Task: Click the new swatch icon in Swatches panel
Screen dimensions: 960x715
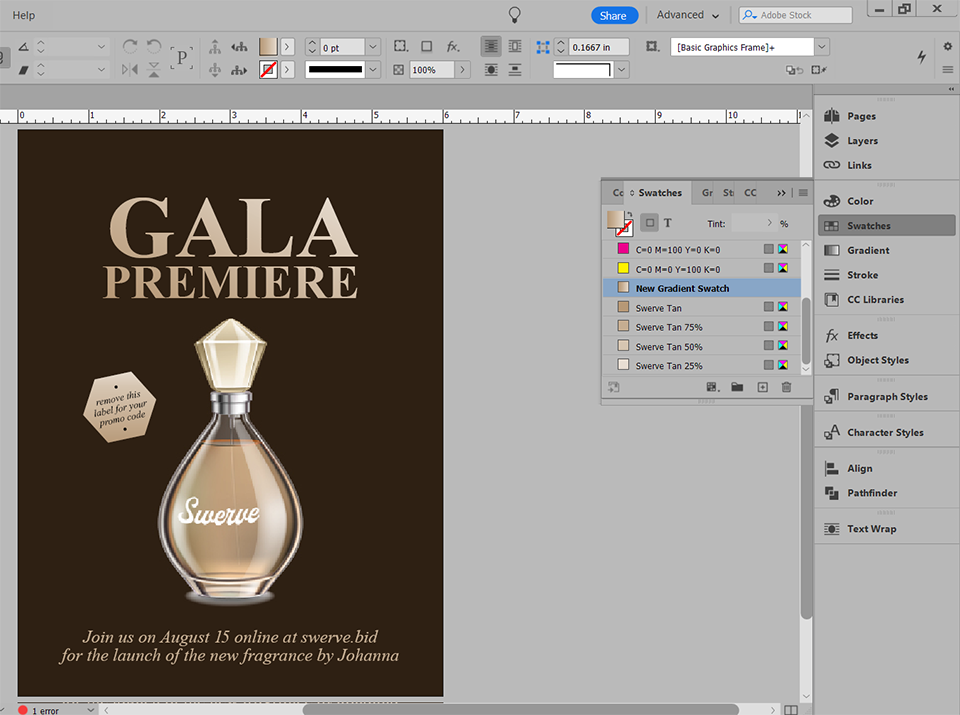Action: (762, 387)
